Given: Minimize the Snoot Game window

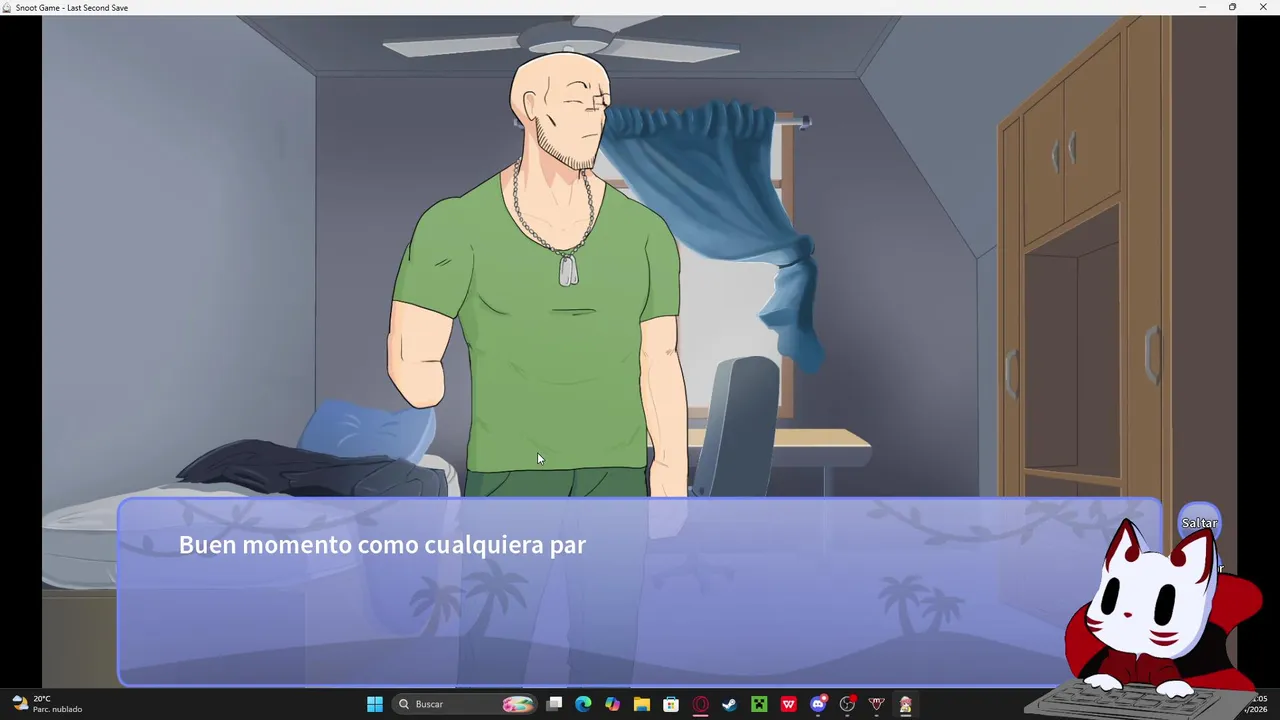Looking at the screenshot, I should [x=1202, y=7].
